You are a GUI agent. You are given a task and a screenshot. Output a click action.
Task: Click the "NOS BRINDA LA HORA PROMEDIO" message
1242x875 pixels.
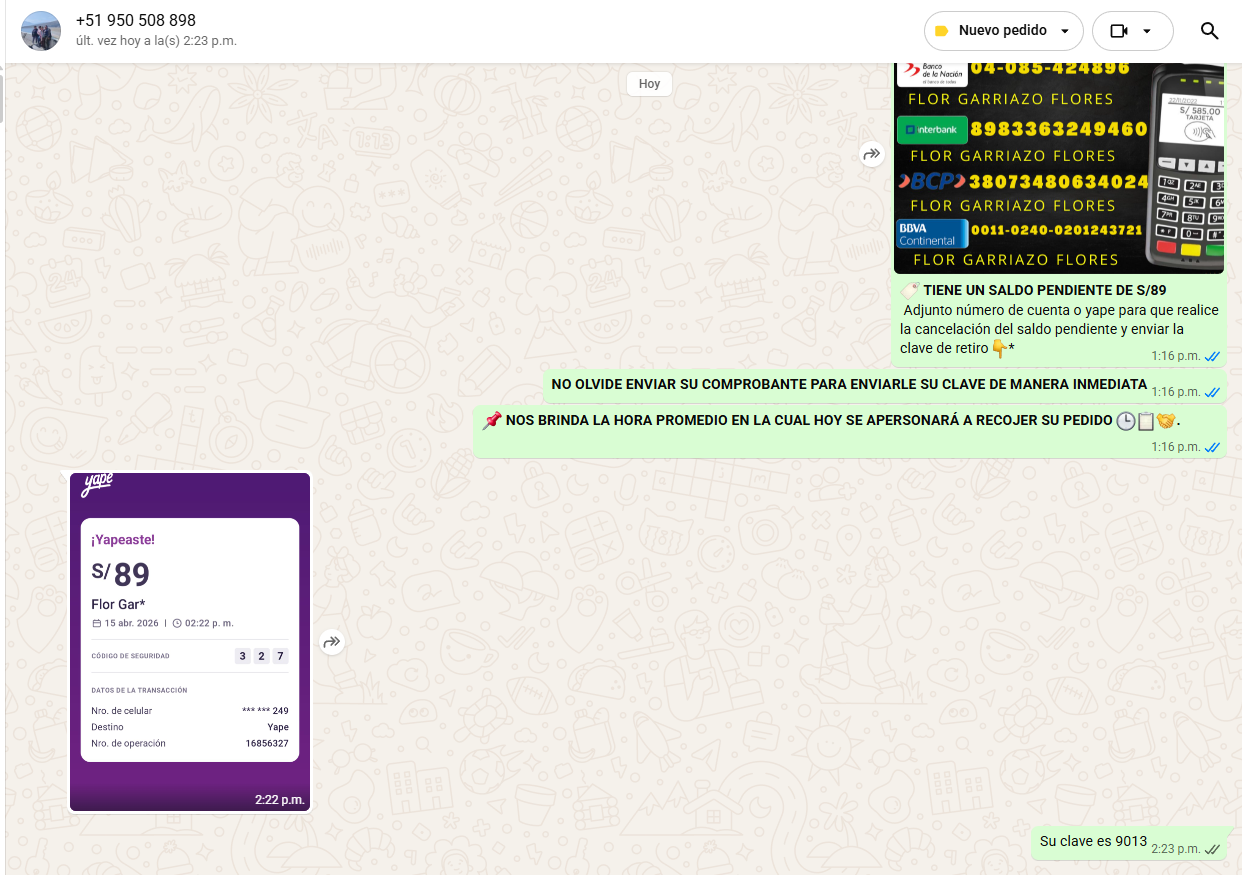point(810,421)
